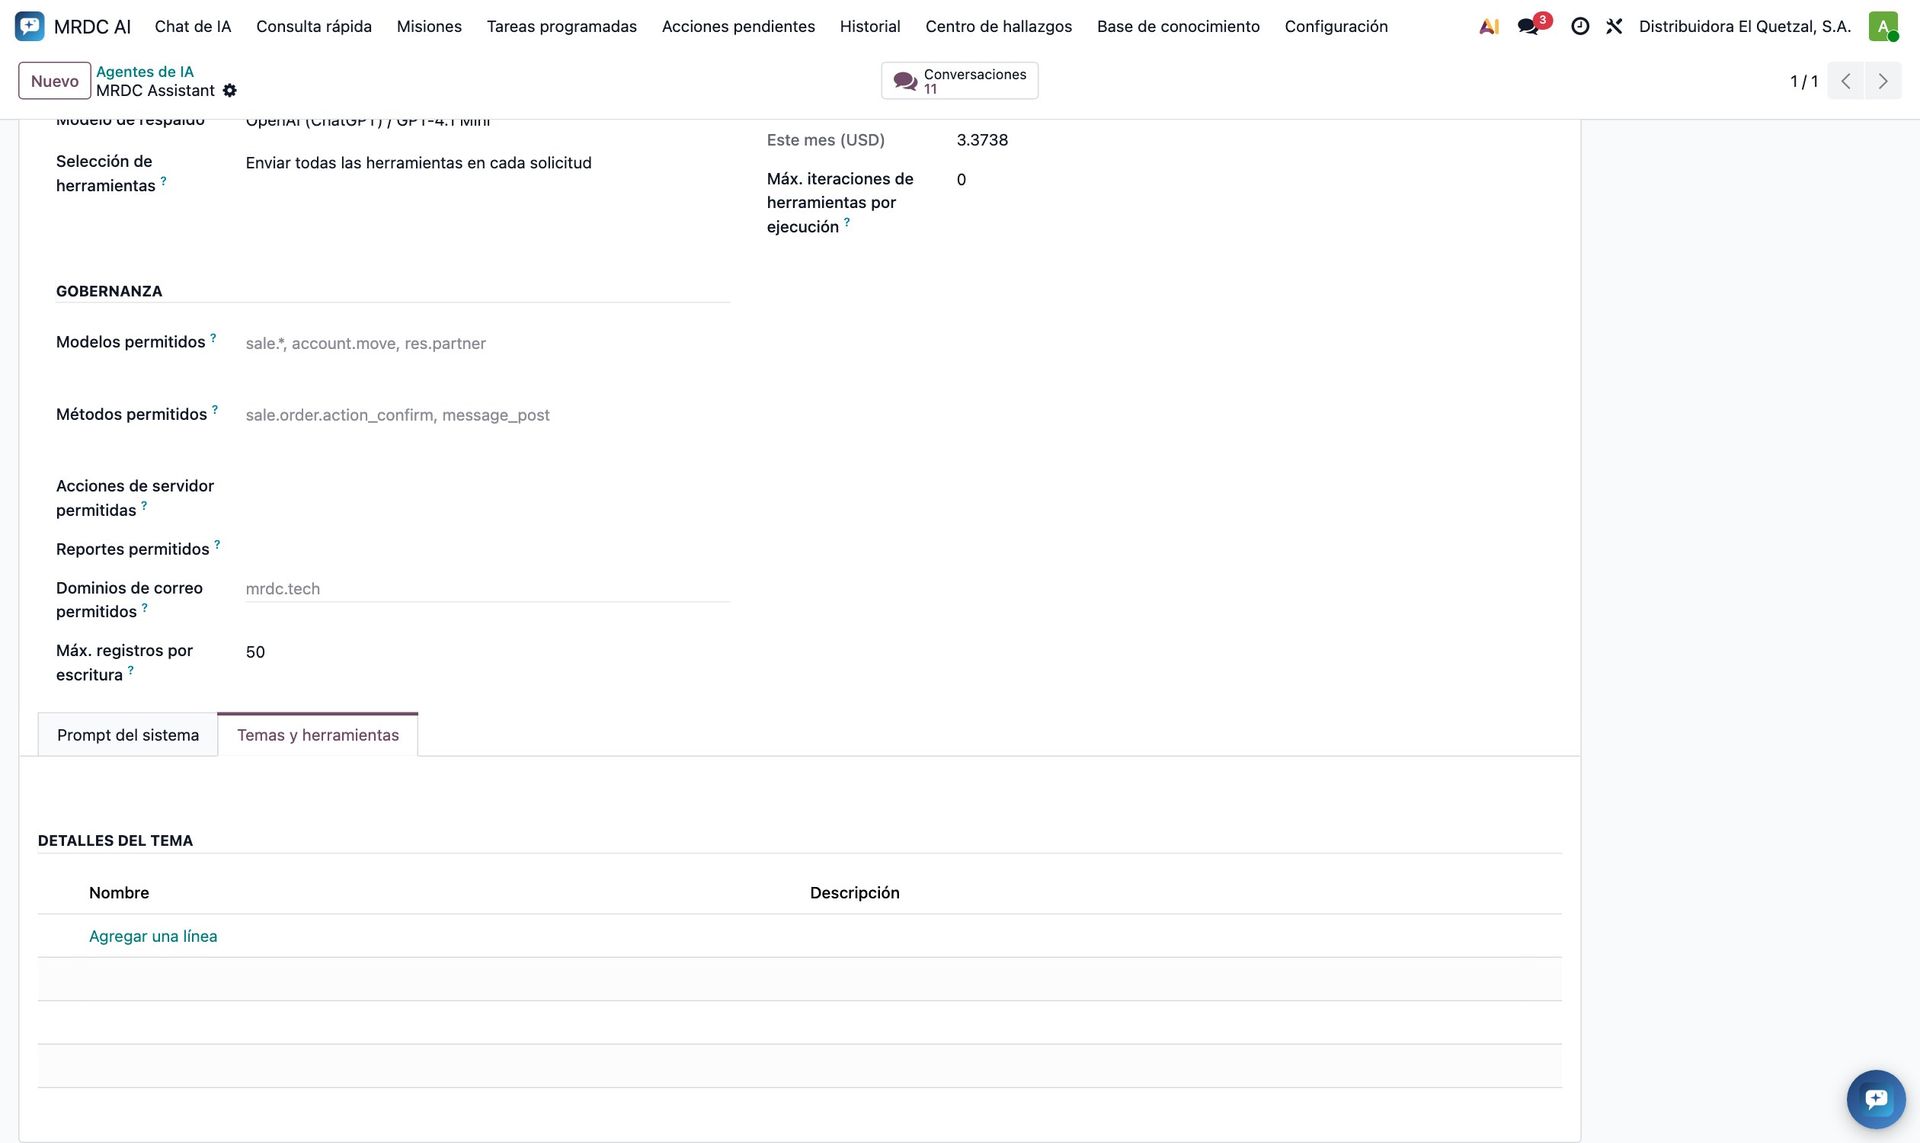Viewport: 1920px width, 1143px height.
Task: Open the colorful AI assistant icon in navbar
Action: pyautogui.click(x=1489, y=27)
